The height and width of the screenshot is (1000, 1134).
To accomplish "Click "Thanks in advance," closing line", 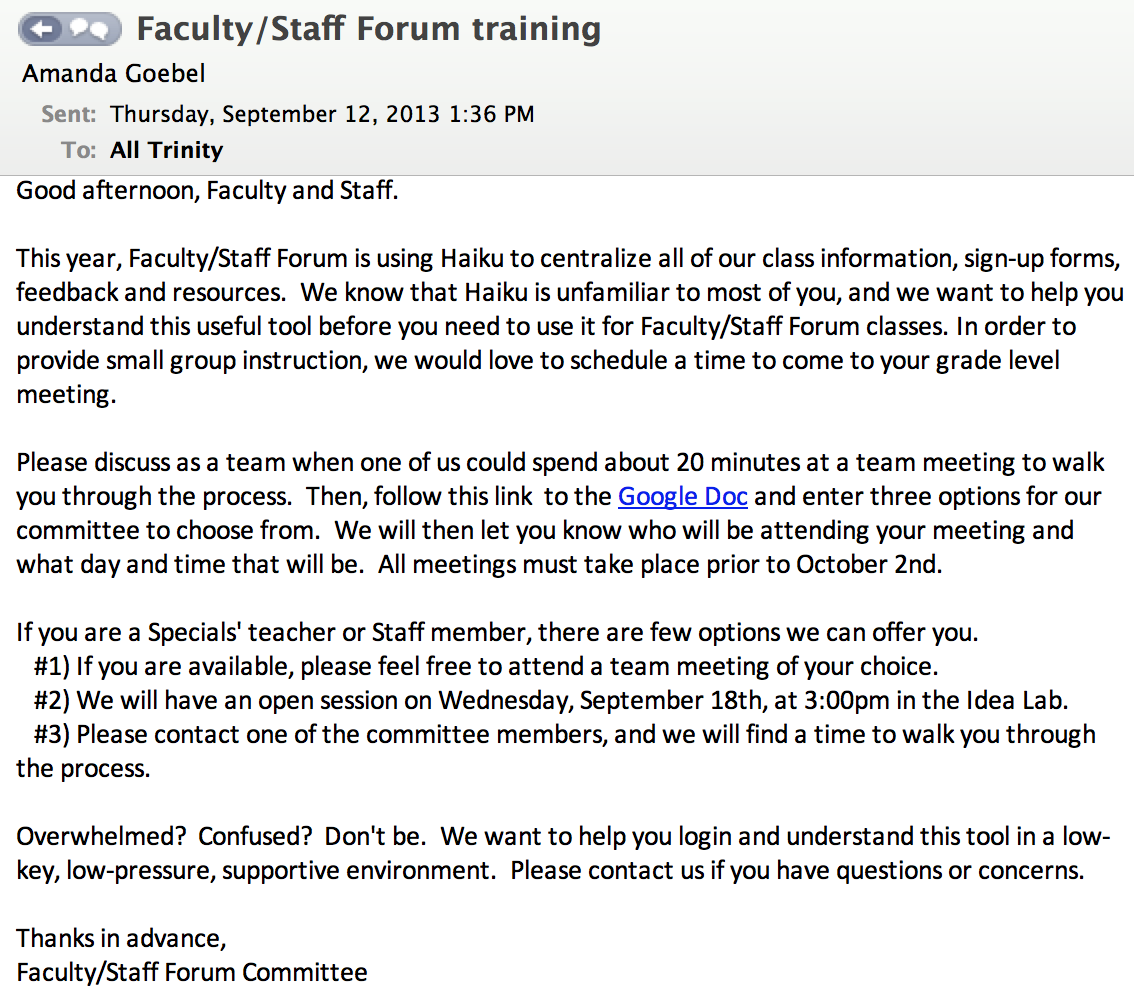I will (122, 938).
